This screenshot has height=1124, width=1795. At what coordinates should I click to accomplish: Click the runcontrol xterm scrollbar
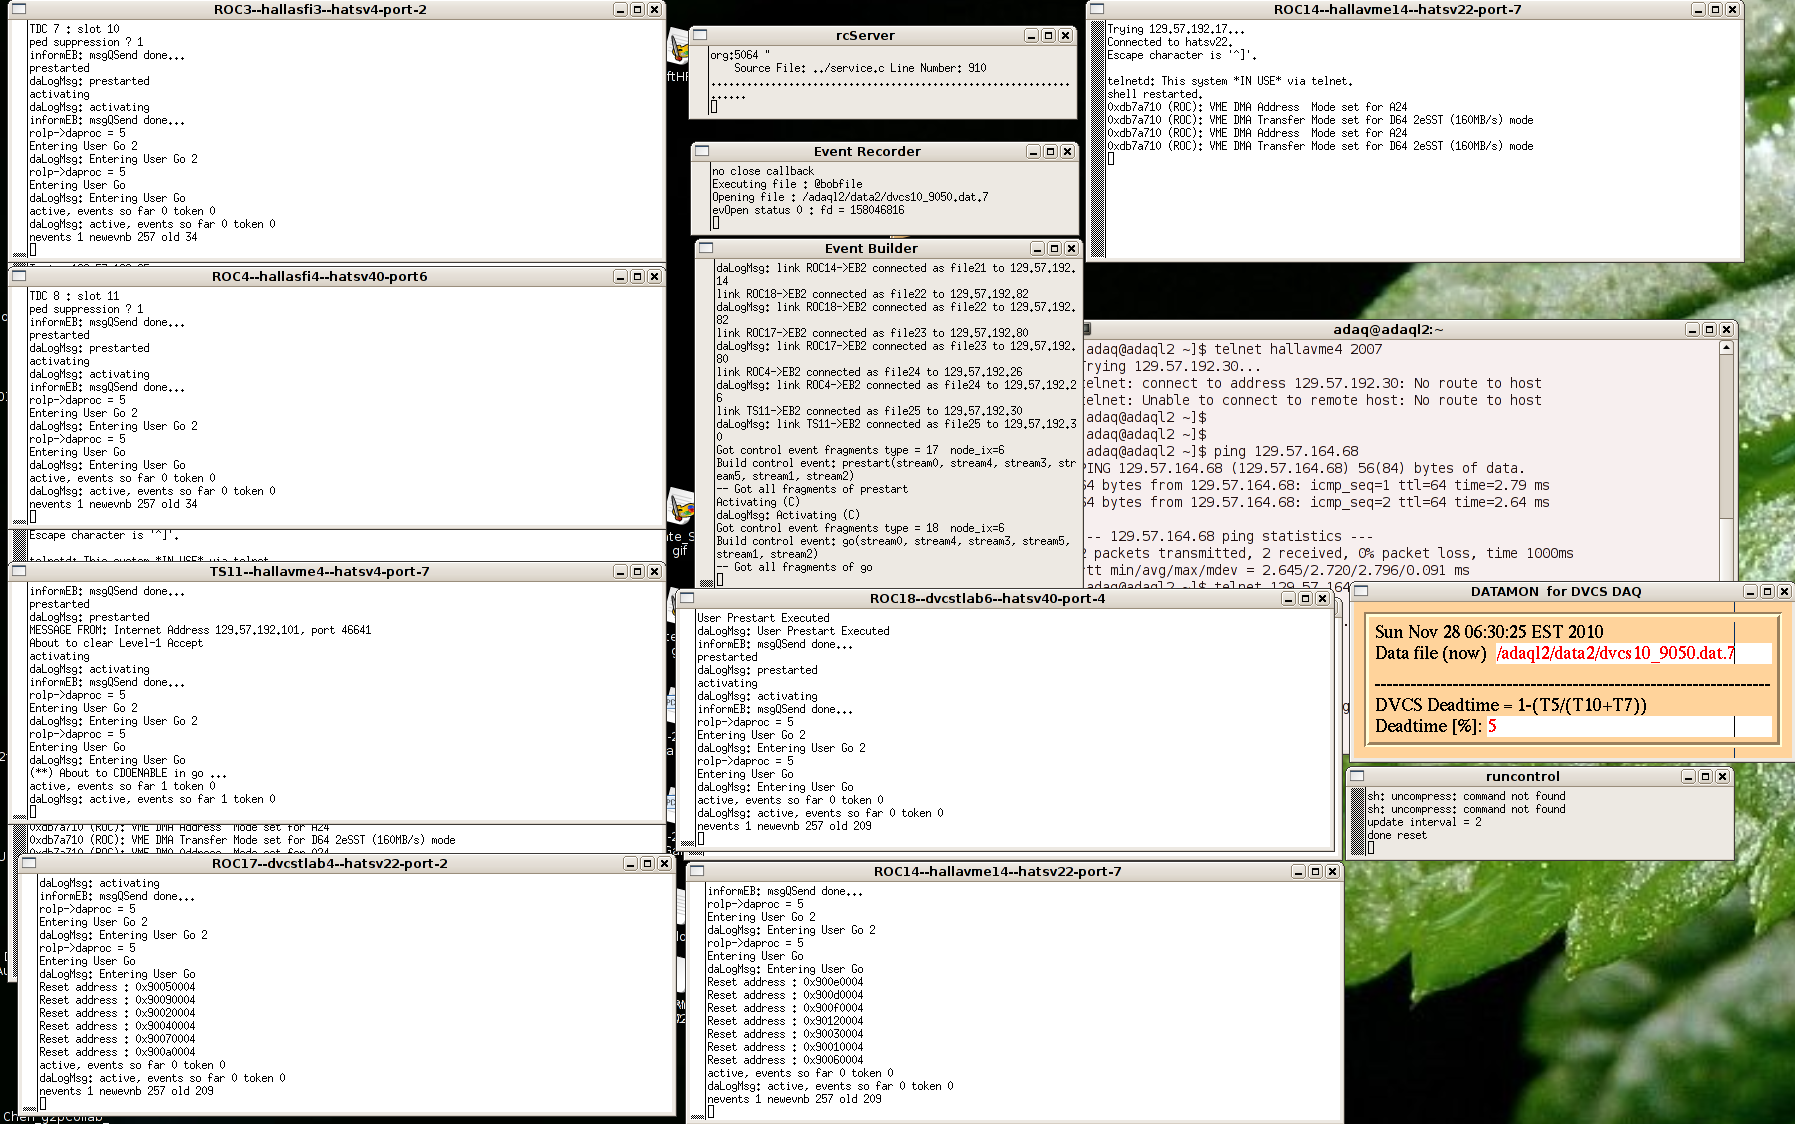(x=1357, y=822)
